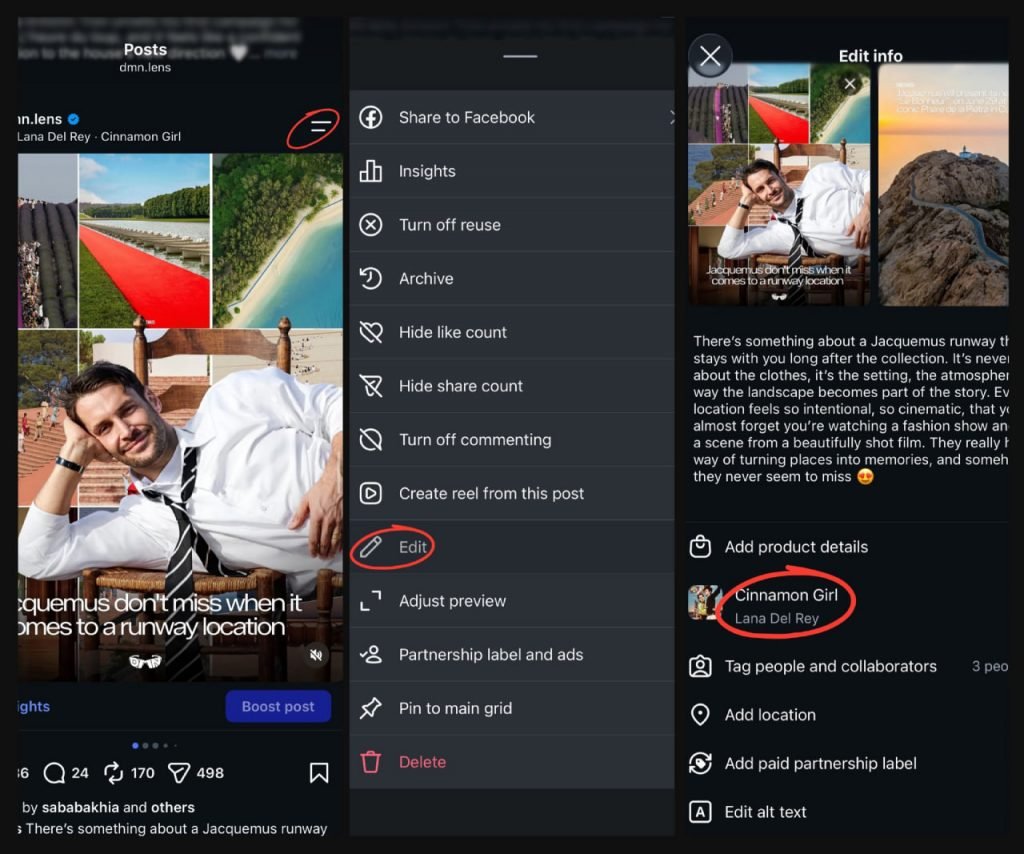Tap the location pin icon
Image resolution: width=1024 pixels, height=854 pixels.
(x=700, y=715)
